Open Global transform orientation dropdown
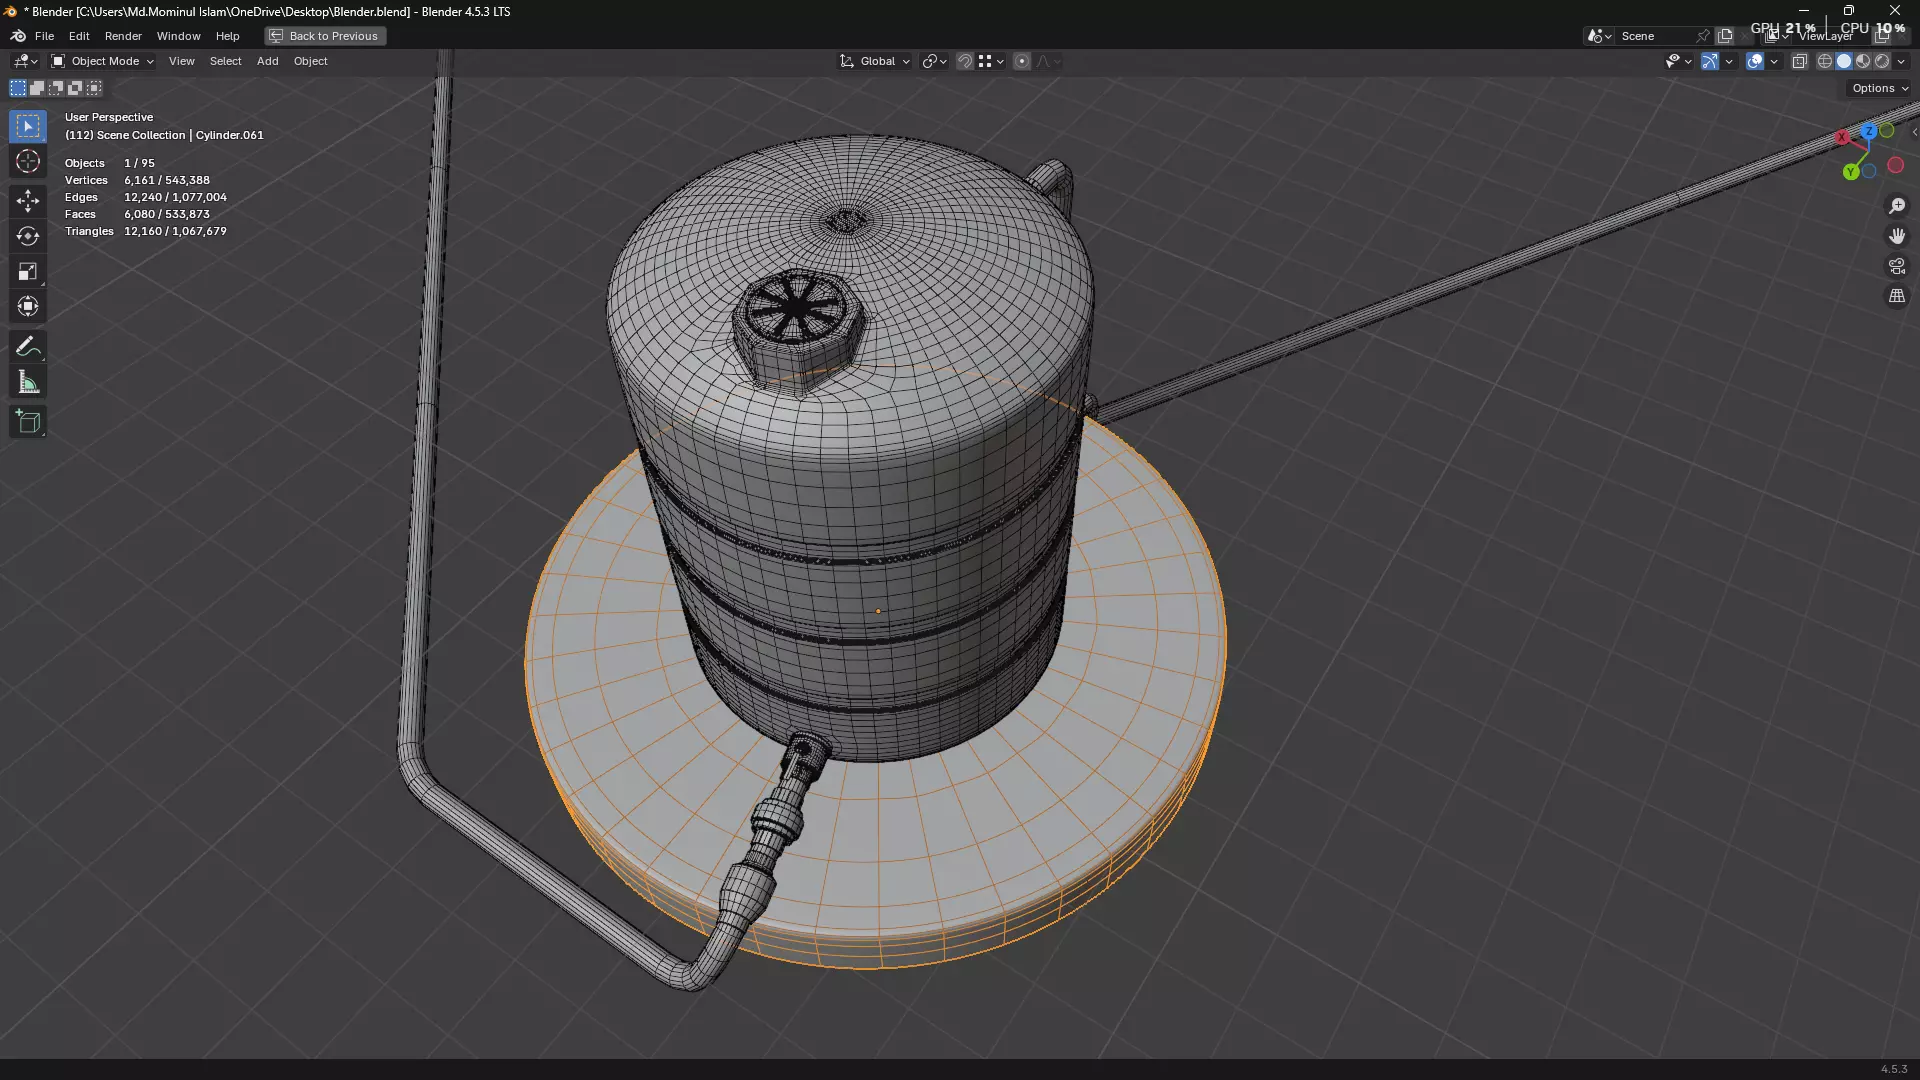This screenshot has width=1920, height=1080. pos(875,61)
